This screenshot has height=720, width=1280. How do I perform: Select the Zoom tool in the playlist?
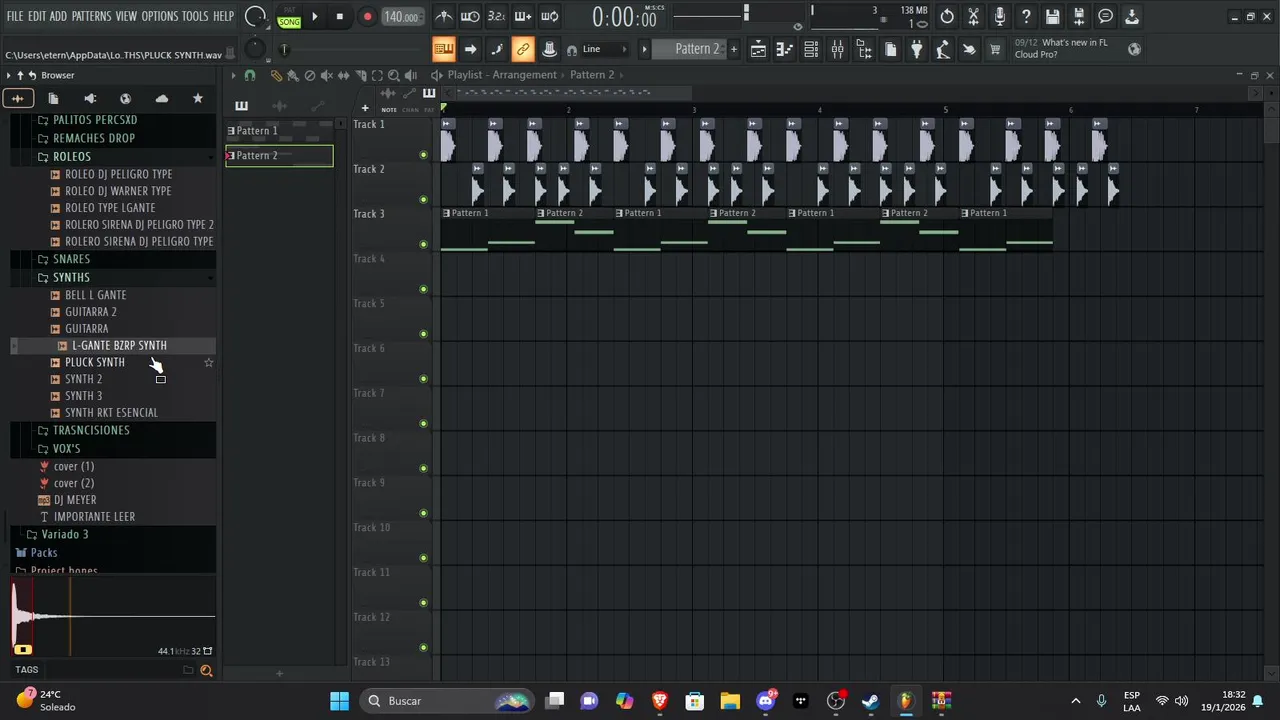(x=394, y=75)
